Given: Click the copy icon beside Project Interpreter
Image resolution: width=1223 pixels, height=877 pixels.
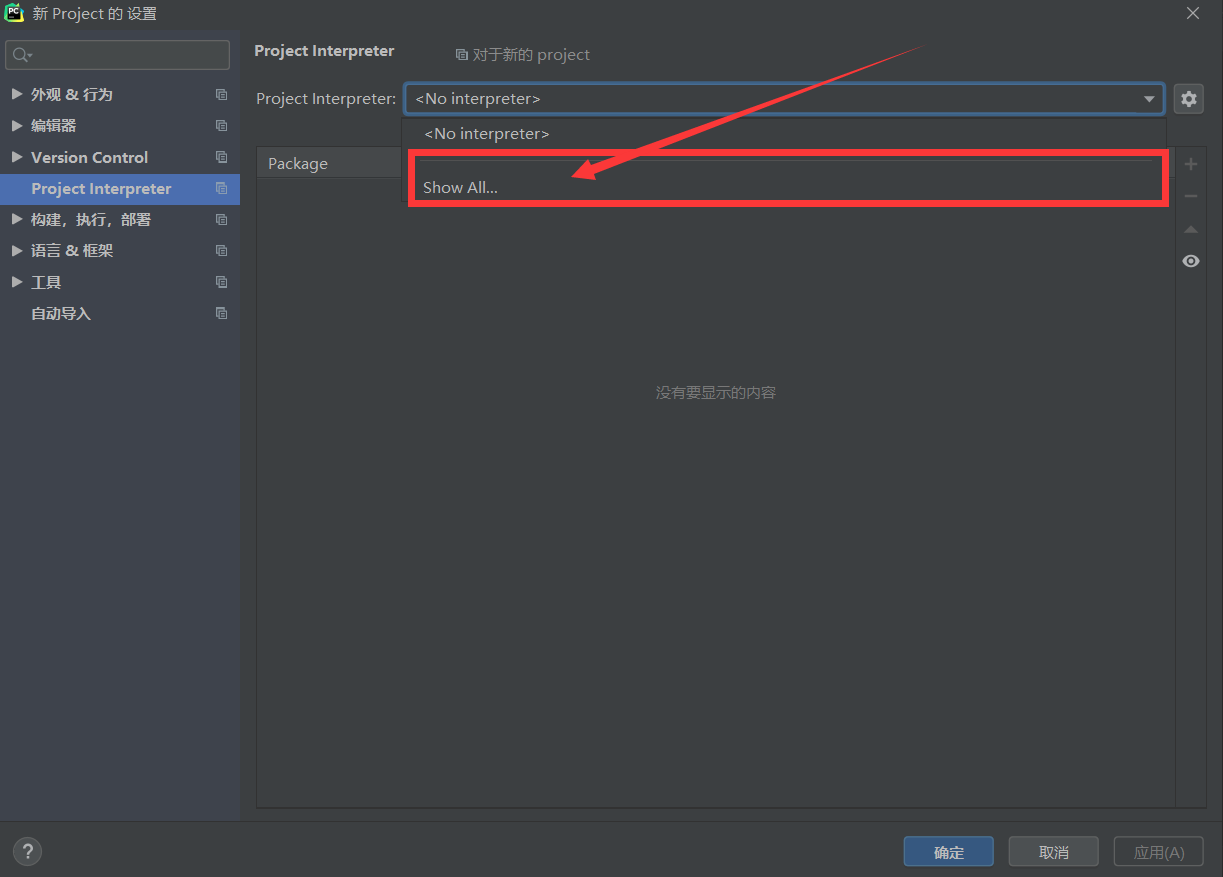Looking at the screenshot, I should pyautogui.click(x=221, y=188).
